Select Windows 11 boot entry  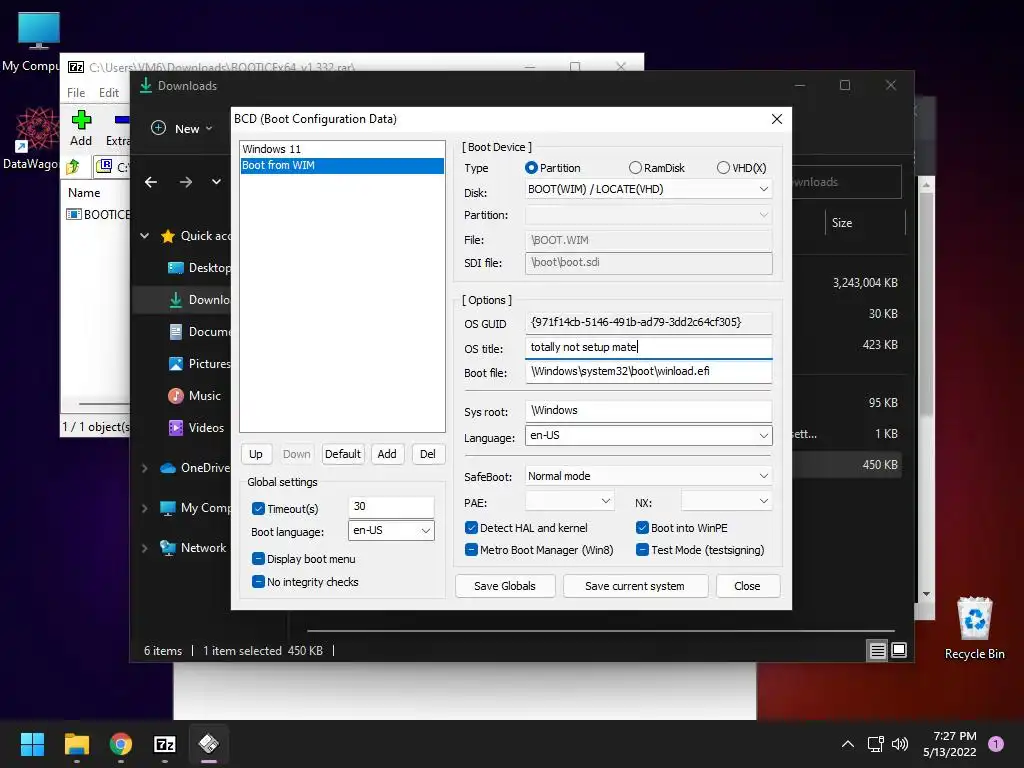342,149
